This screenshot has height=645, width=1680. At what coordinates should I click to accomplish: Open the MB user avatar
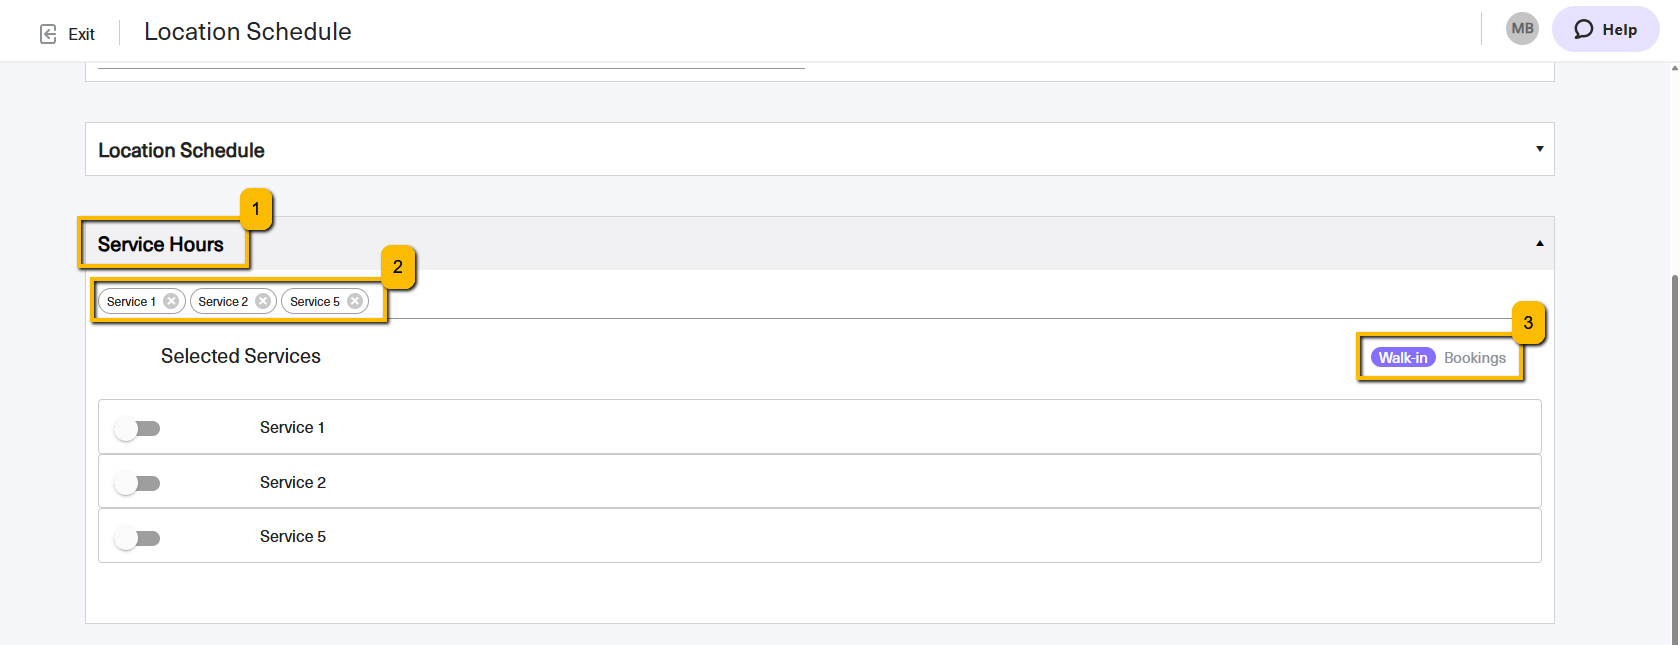[1522, 29]
